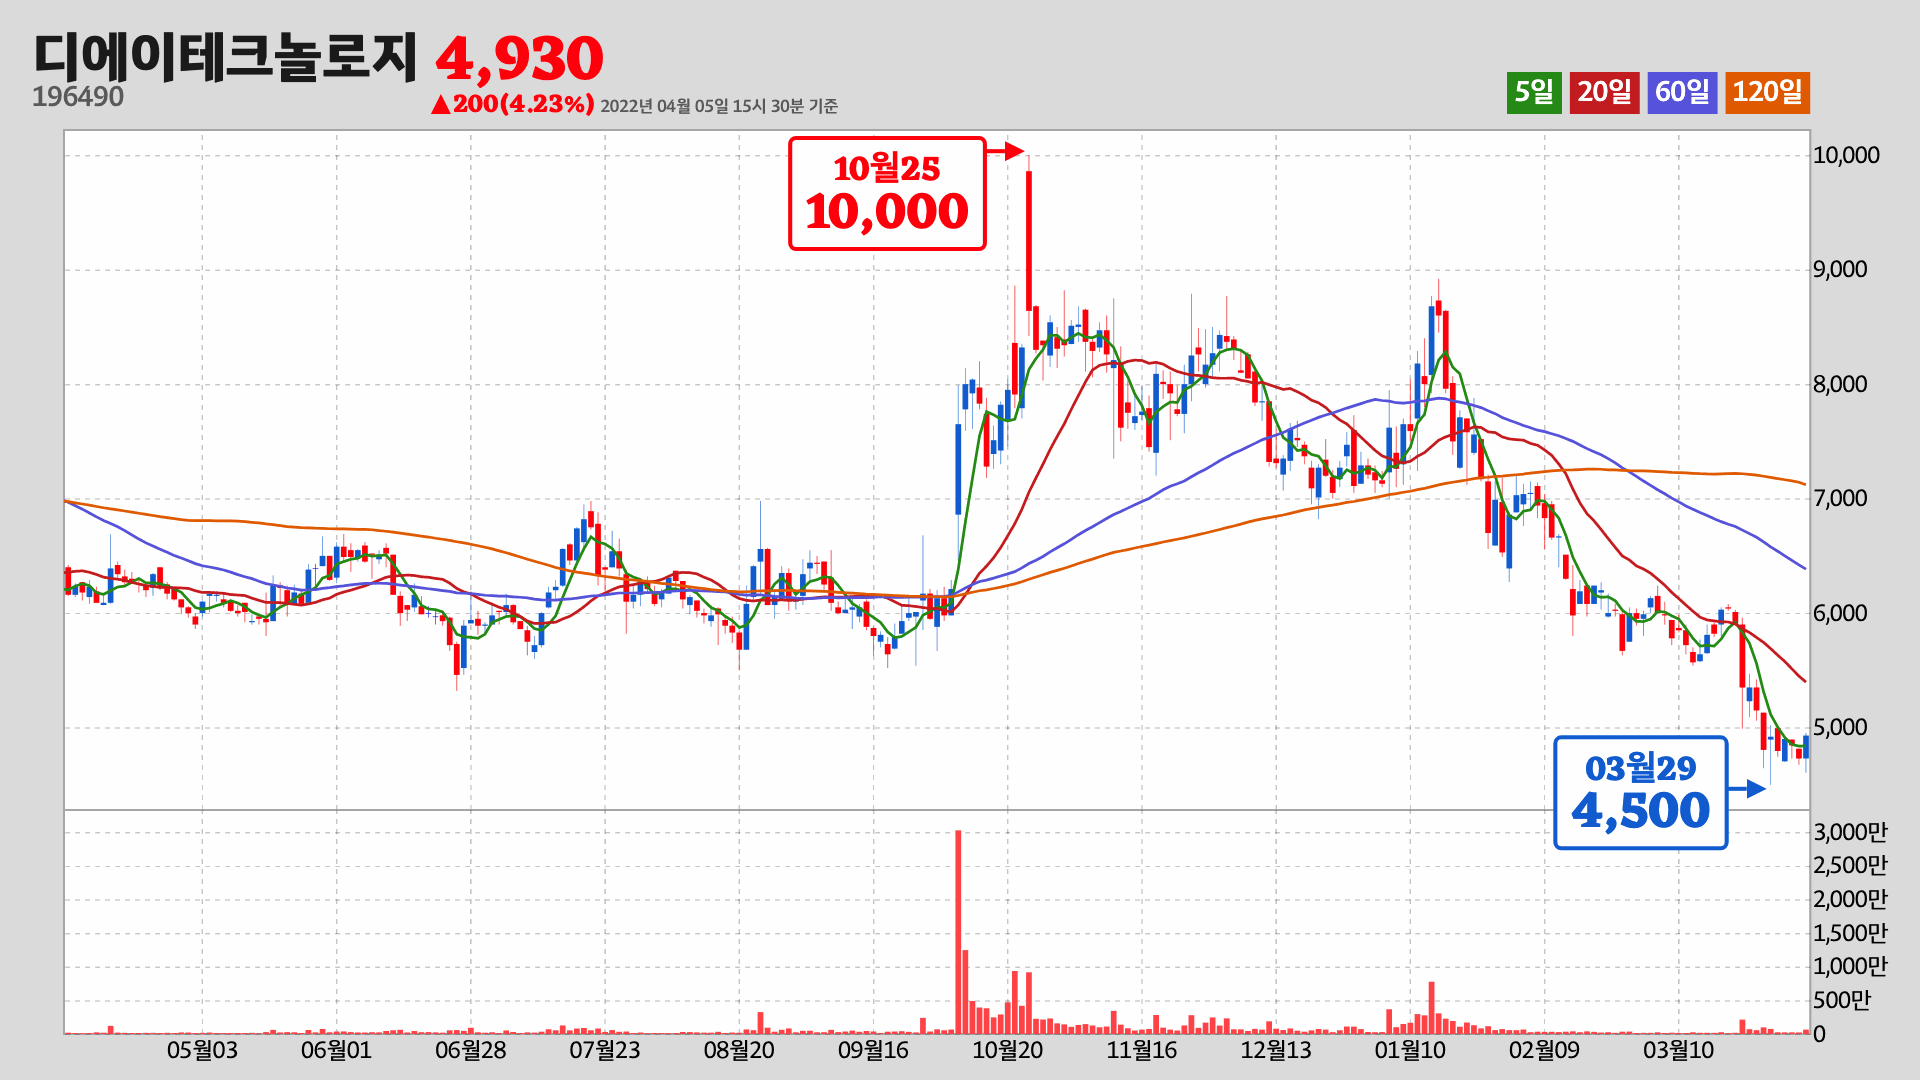Click the 10월20 date label
This screenshot has height=1080, width=1920.
click(x=1008, y=1051)
